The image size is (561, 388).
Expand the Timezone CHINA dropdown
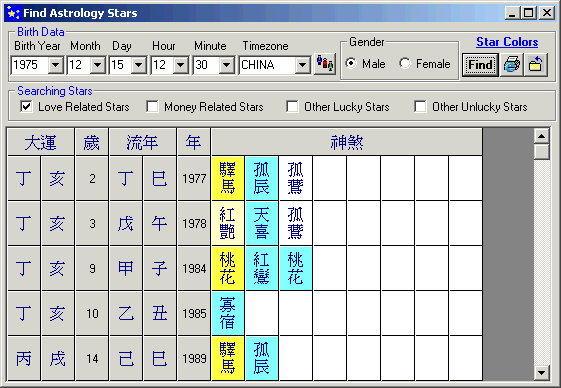(303, 65)
